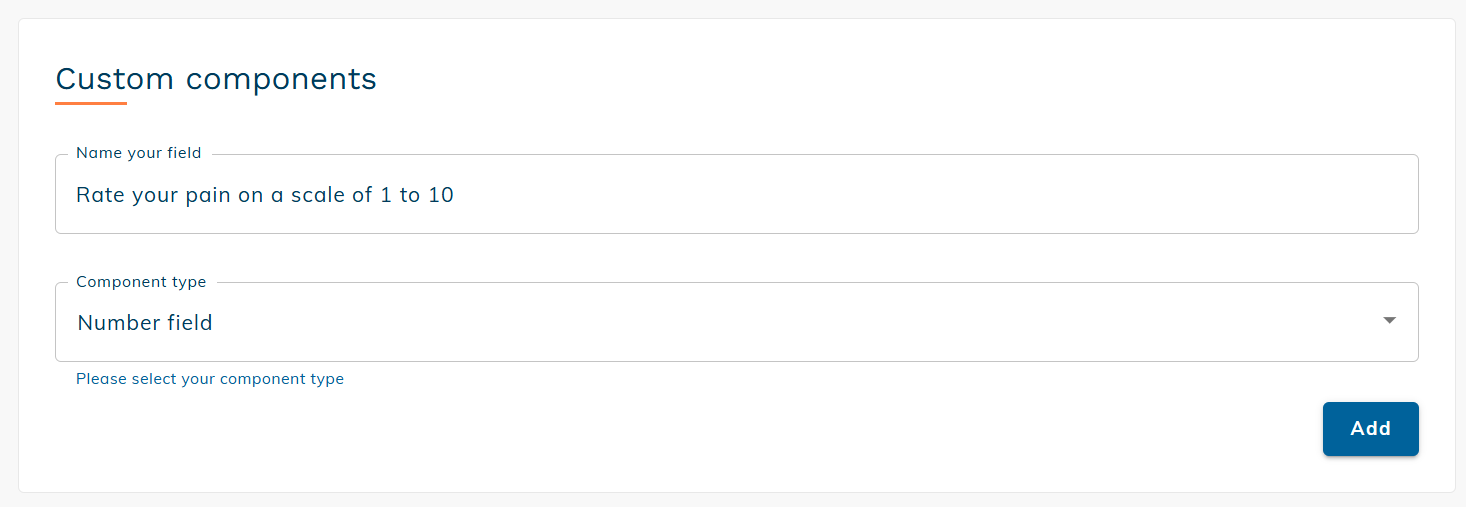Click the "Component type" label

click(x=141, y=282)
